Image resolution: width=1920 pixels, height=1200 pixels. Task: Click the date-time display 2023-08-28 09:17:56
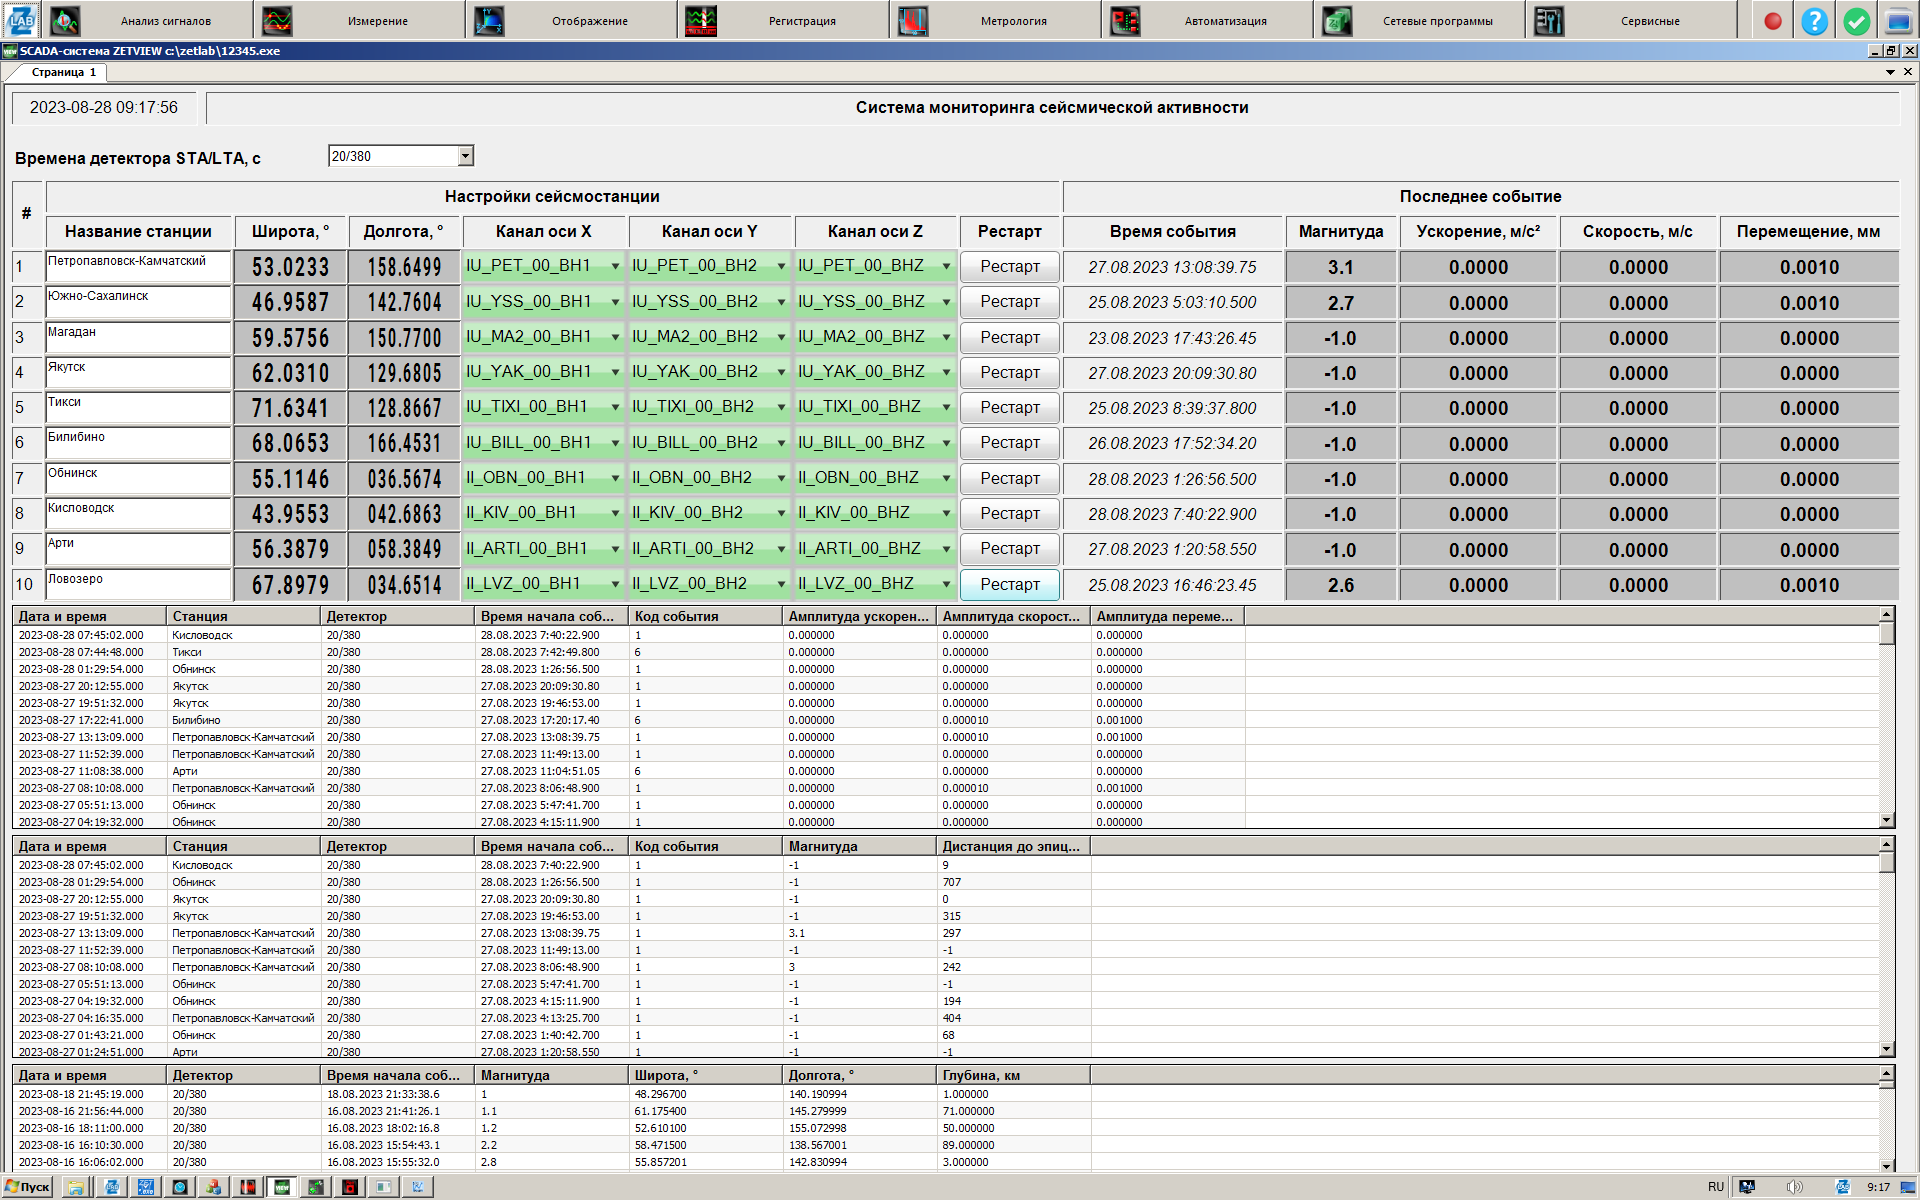pos(104,108)
